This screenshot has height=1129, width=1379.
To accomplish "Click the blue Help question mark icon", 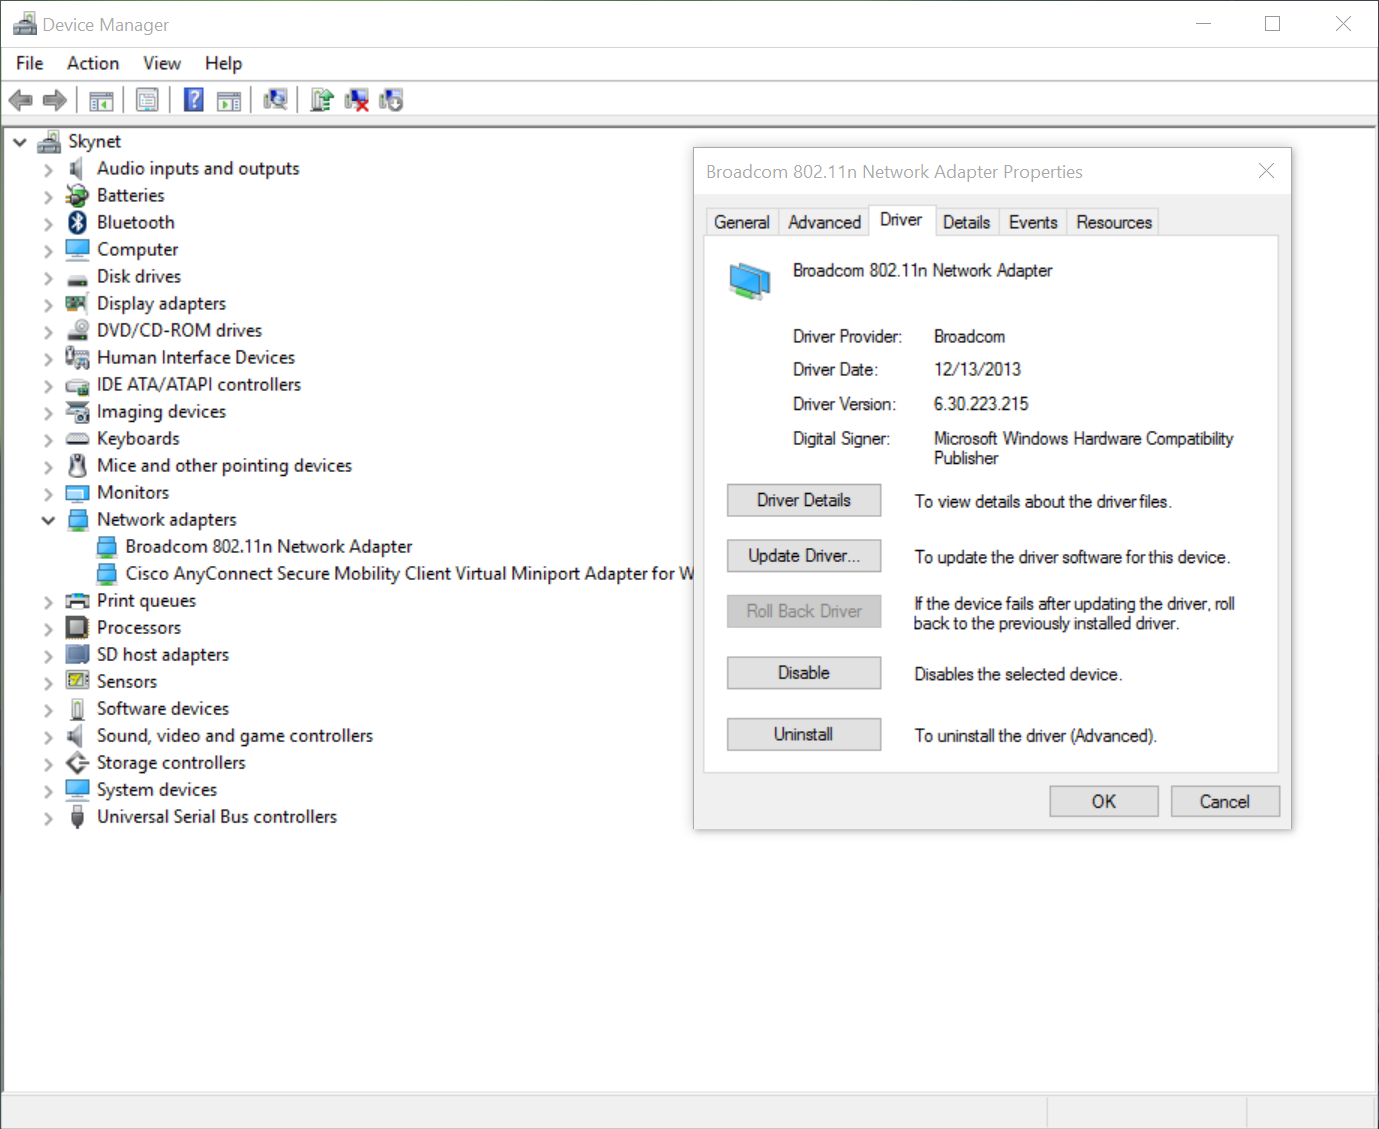I will (x=194, y=100).
